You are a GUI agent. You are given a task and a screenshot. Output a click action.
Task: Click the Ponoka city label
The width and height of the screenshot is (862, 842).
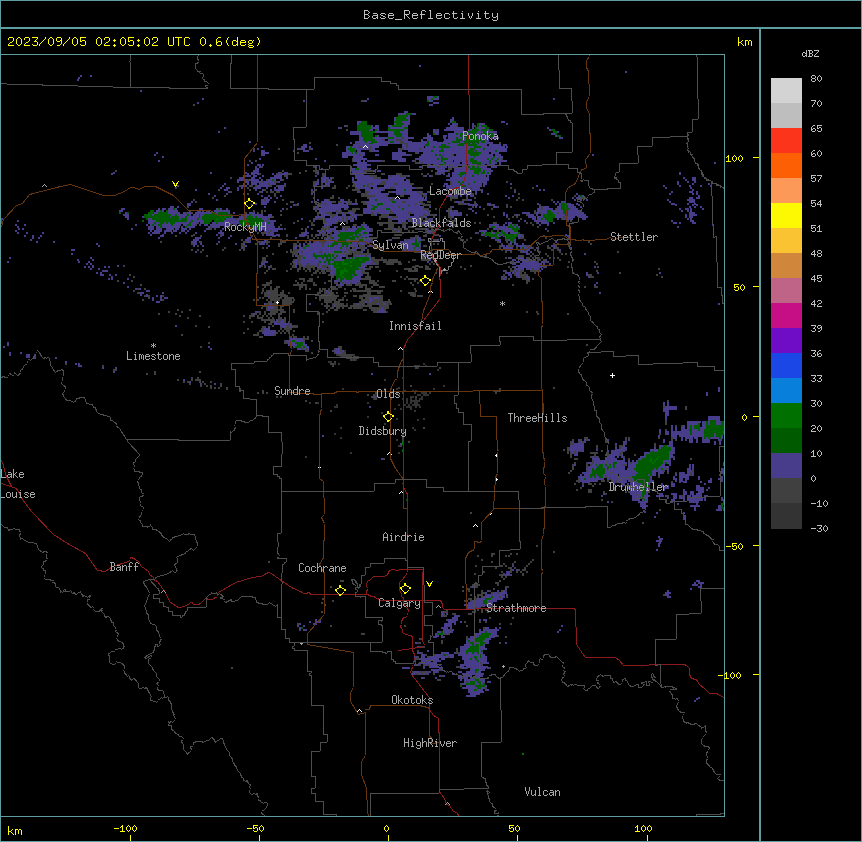tap(480, 136)
